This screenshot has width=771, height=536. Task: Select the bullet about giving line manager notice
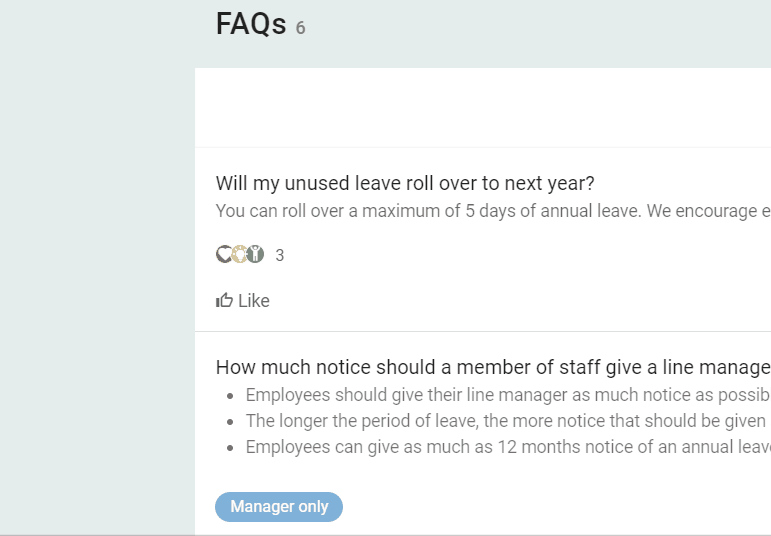click(x=508, y=395)
